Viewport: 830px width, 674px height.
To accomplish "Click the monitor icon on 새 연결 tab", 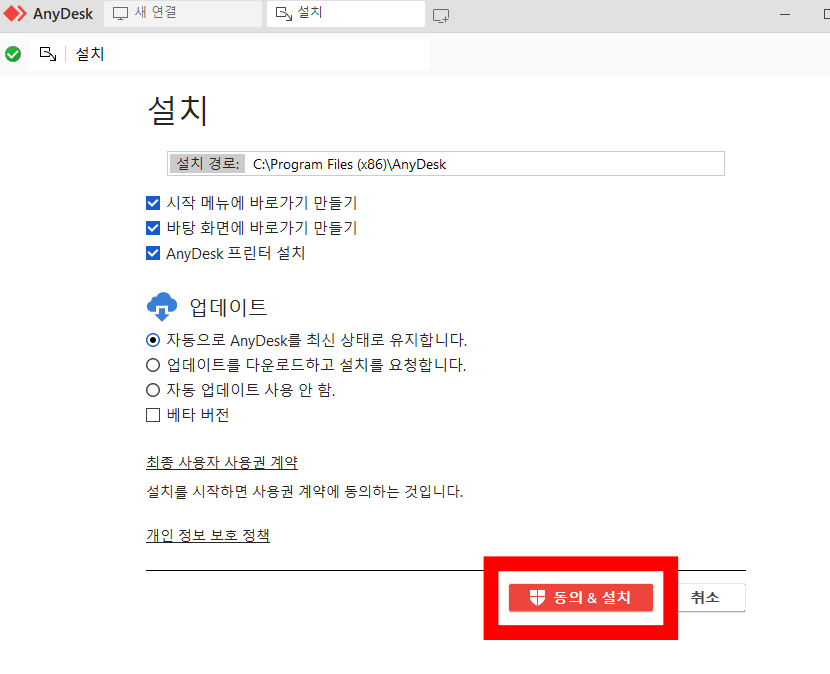I will (x=121, y=13).
